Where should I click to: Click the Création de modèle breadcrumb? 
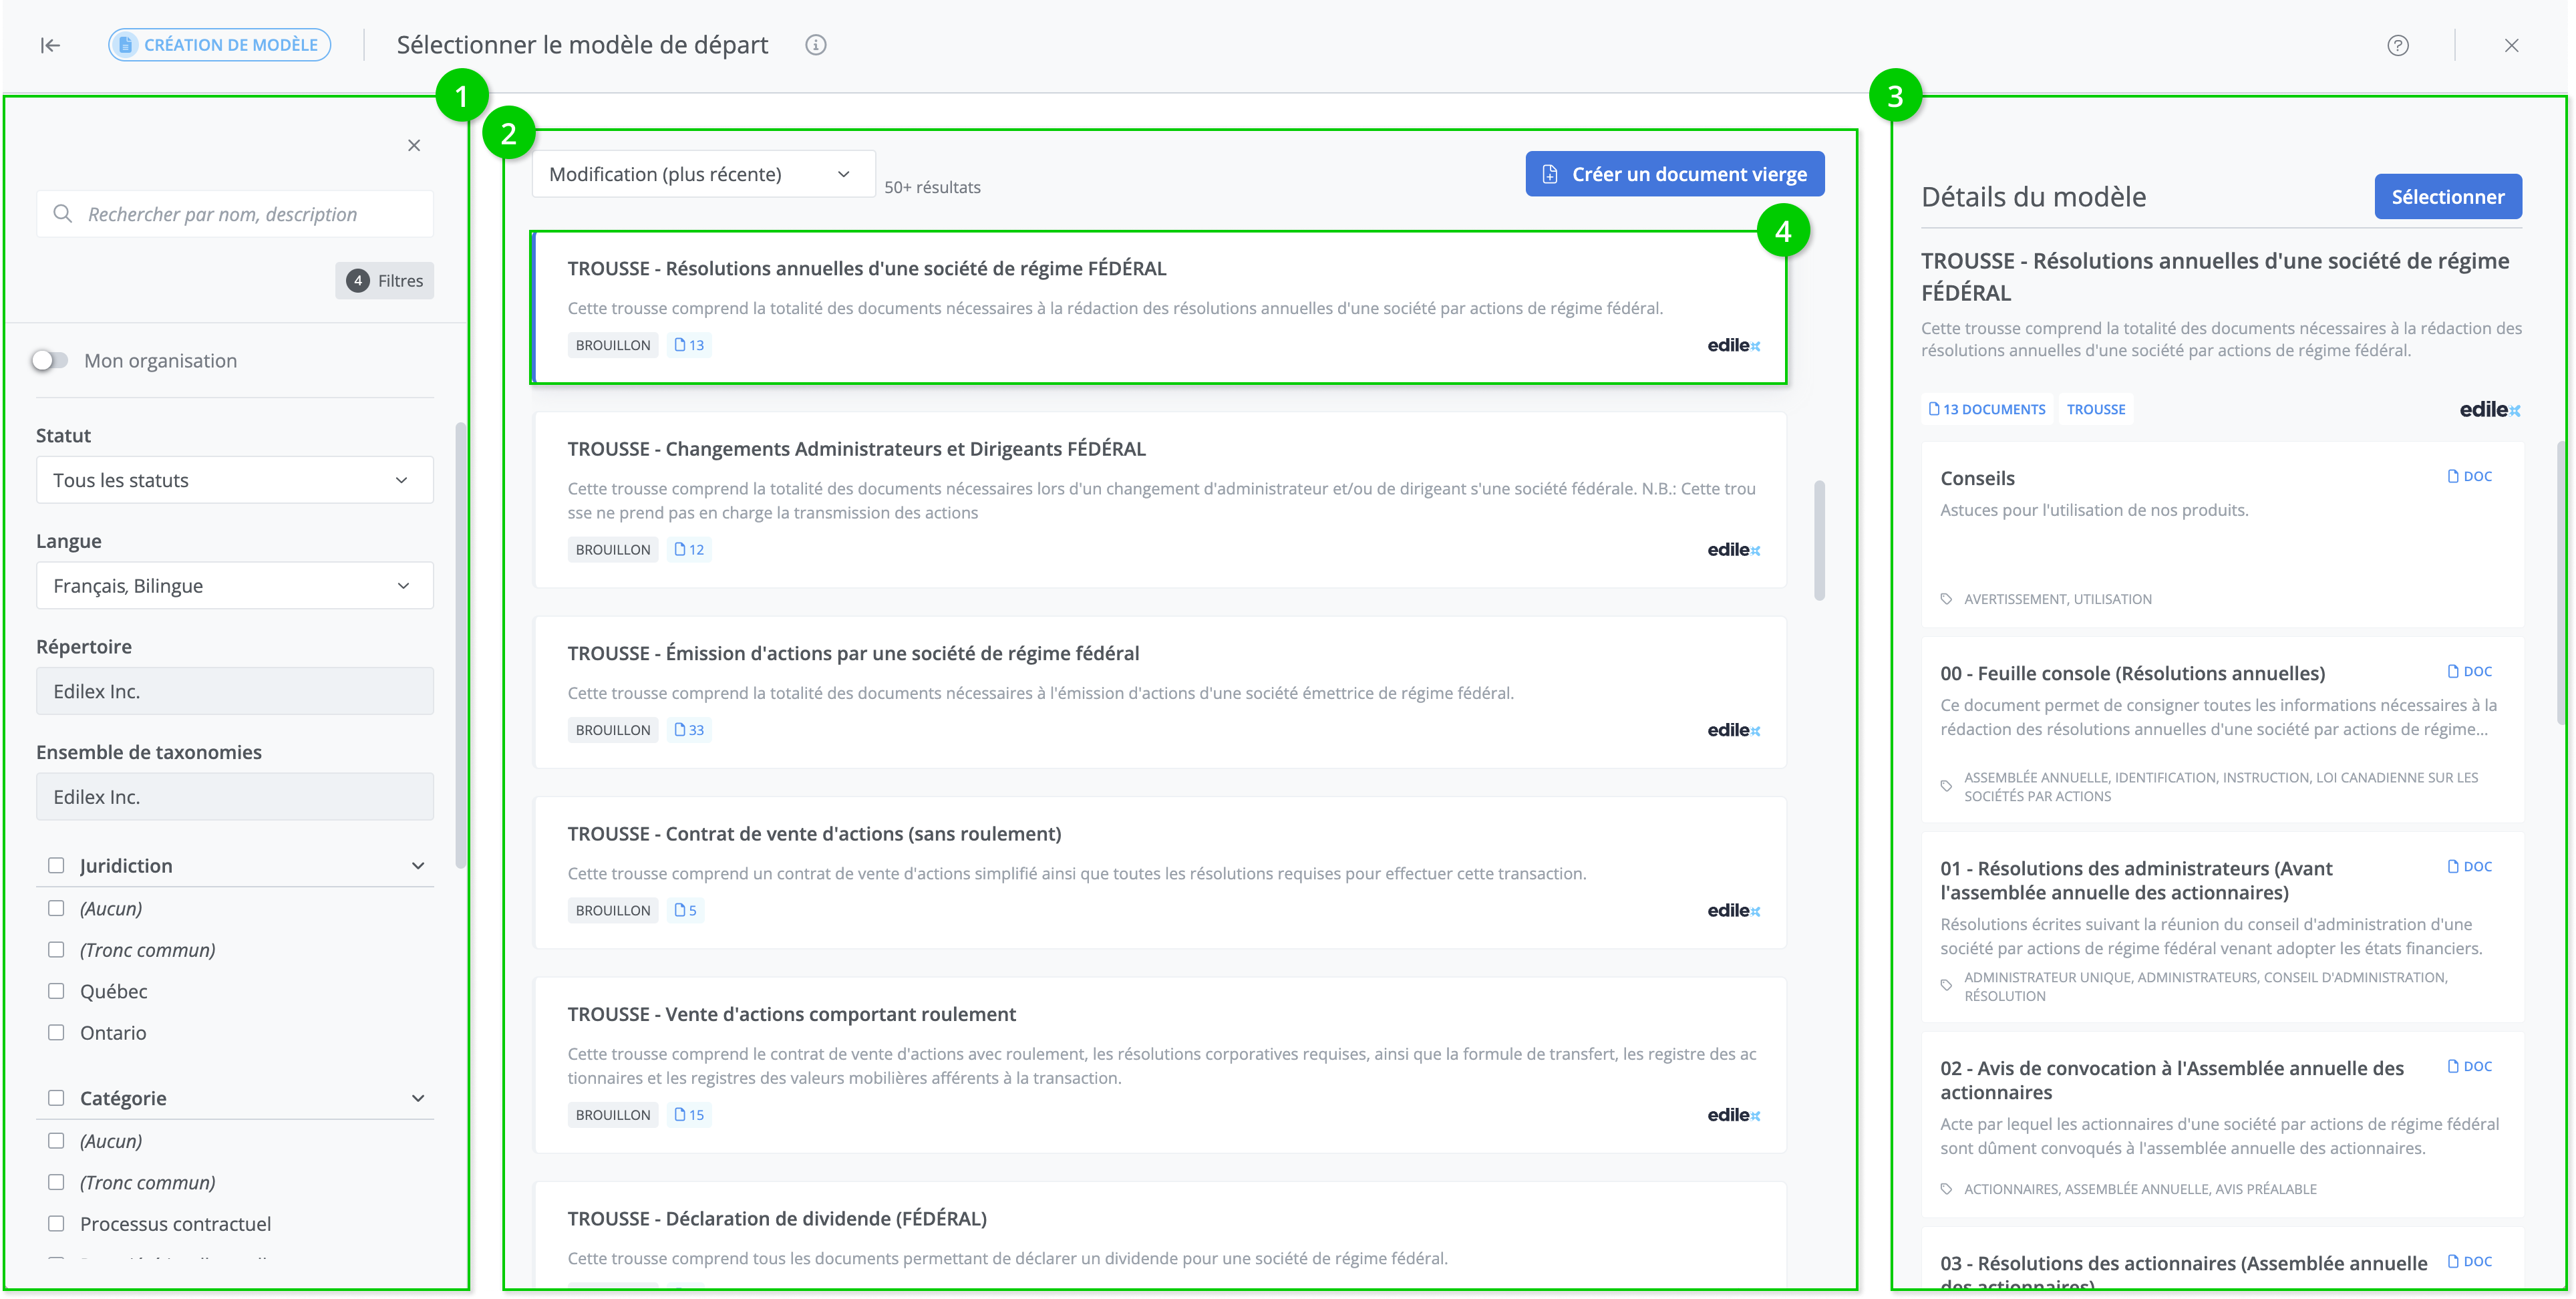point(219,45)
